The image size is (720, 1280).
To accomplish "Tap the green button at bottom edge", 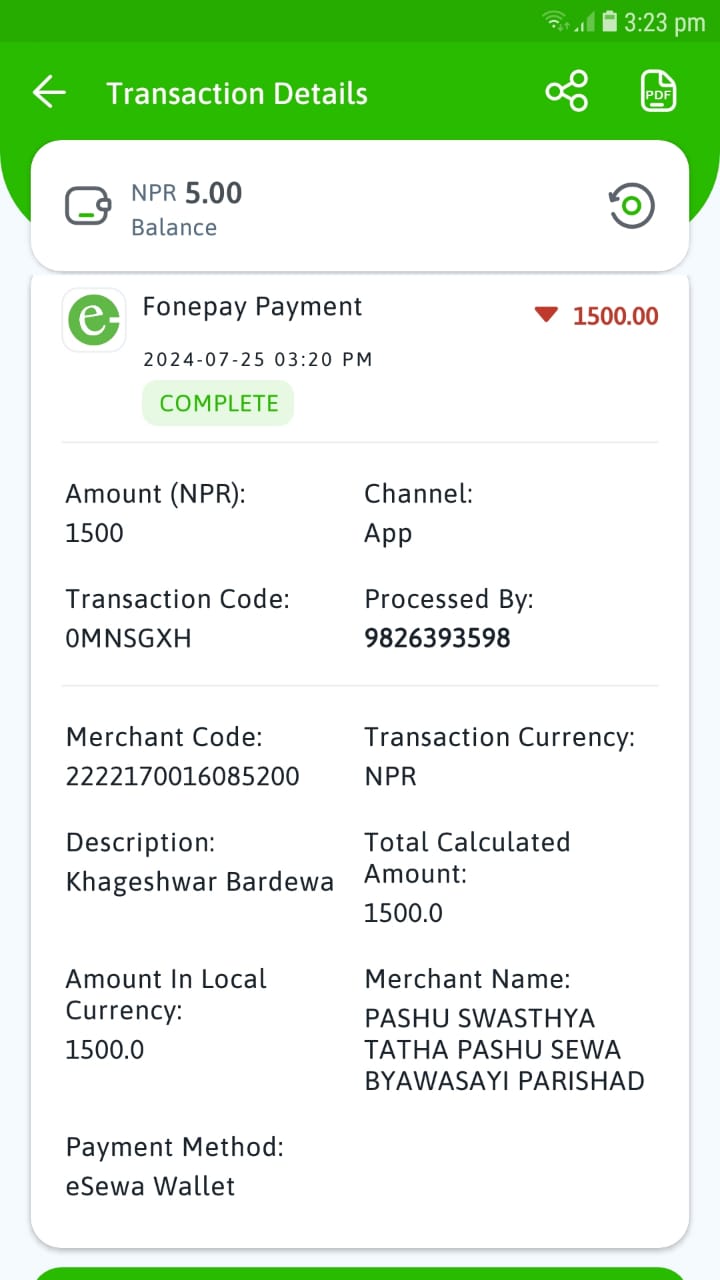I will tap(360, 1273).
